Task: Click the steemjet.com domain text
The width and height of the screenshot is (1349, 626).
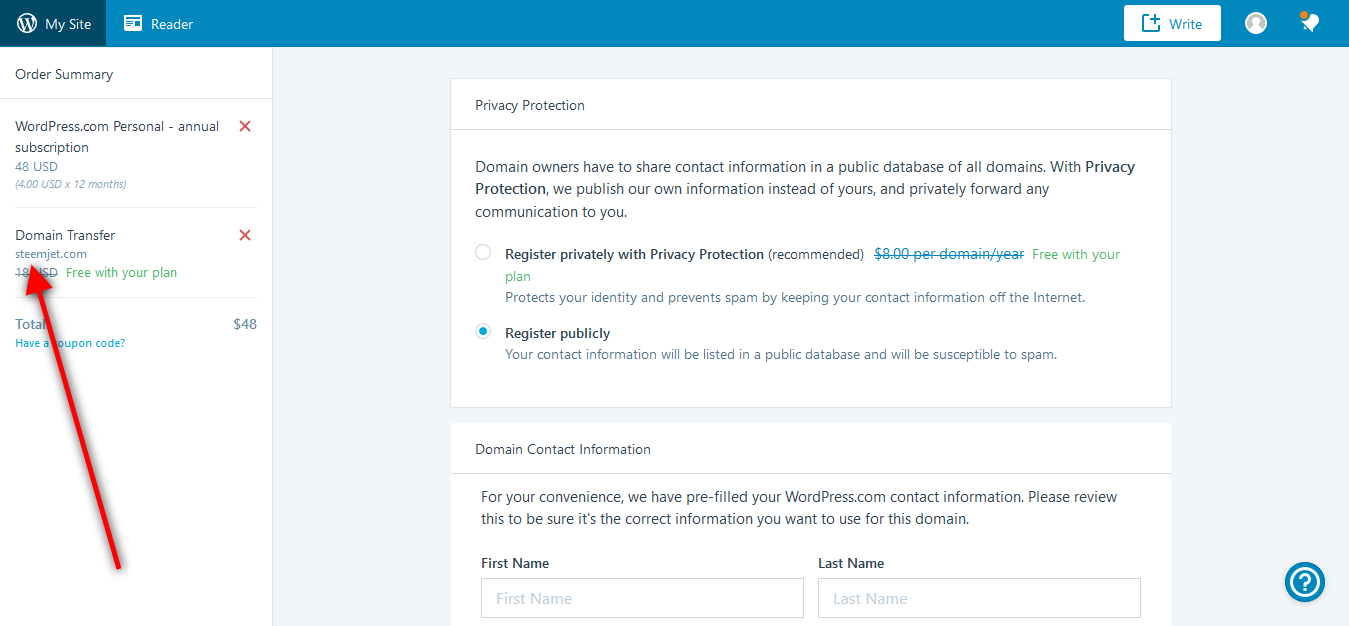Action: pos(51,254)
